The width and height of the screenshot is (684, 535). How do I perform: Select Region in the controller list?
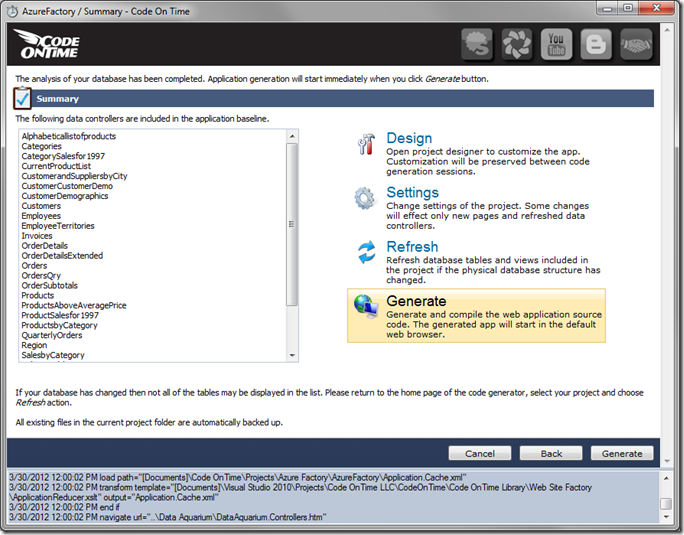[x=34, y=345]
